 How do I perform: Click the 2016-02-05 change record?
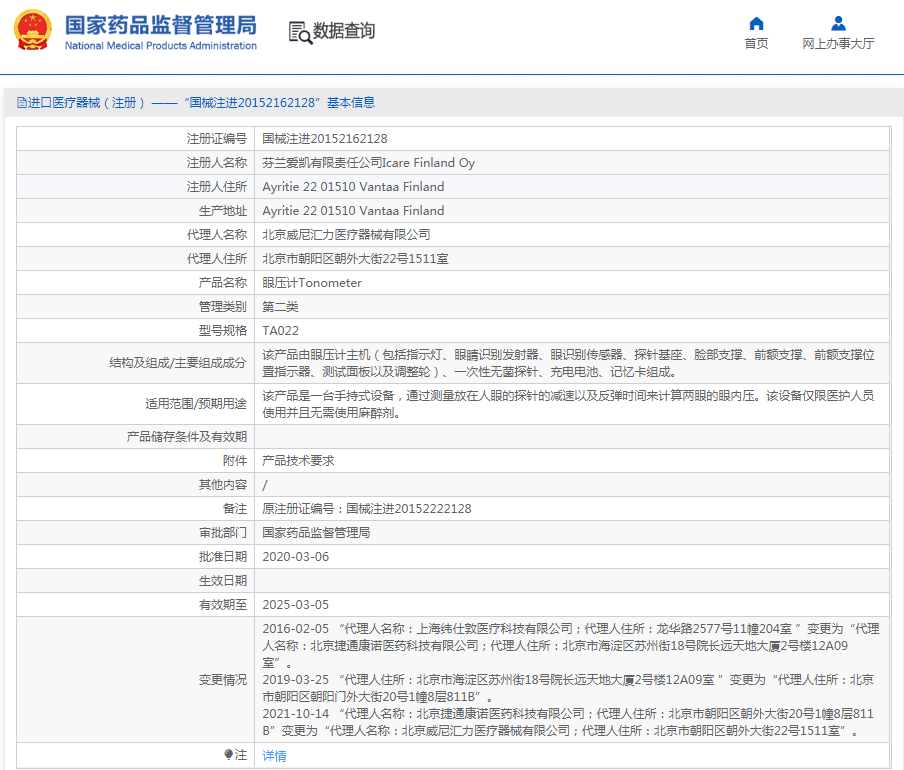(571, 646)
